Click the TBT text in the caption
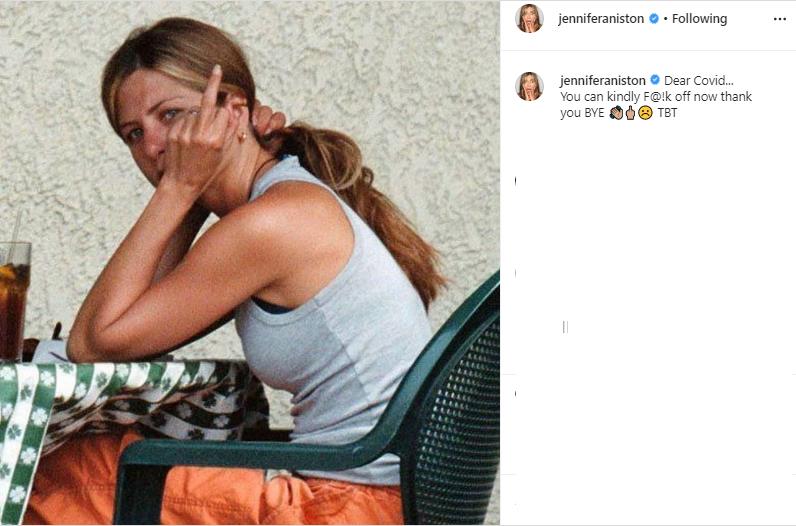Image resolution: width=796 pixels, height=526 pixels. point(667,114)
